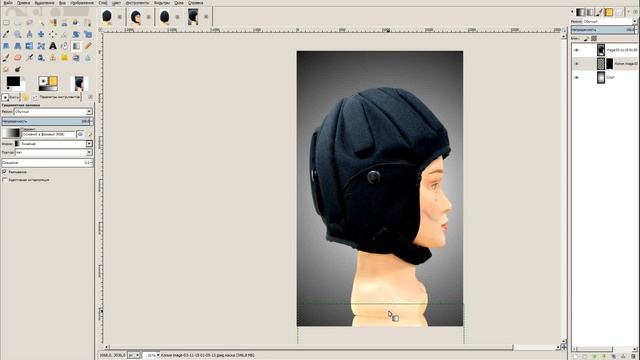The height and width of the screenshot is (360, 640).
Task: Open the units dropdown in status bar
Action: click(134, 356)
